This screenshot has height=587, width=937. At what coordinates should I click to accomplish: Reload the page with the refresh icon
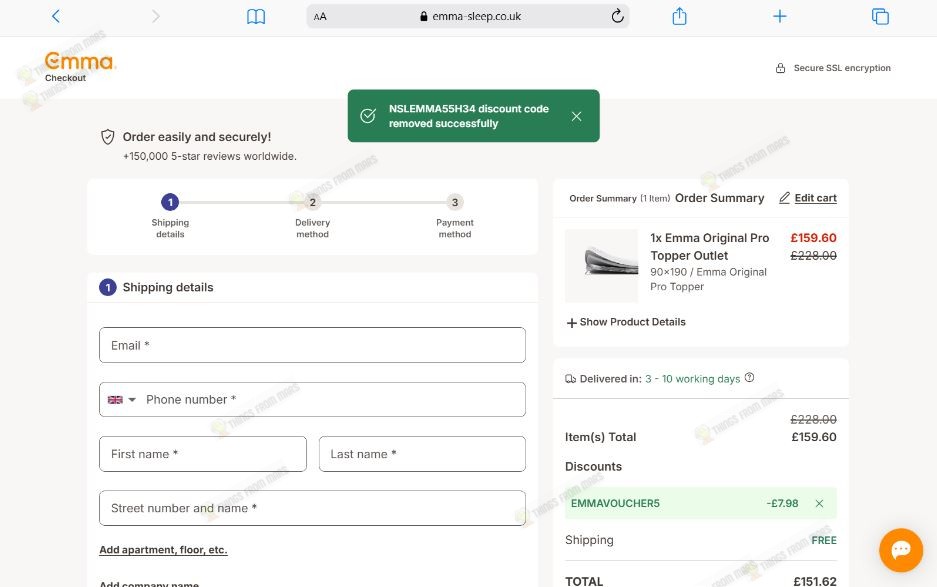[x=617, y=16]
